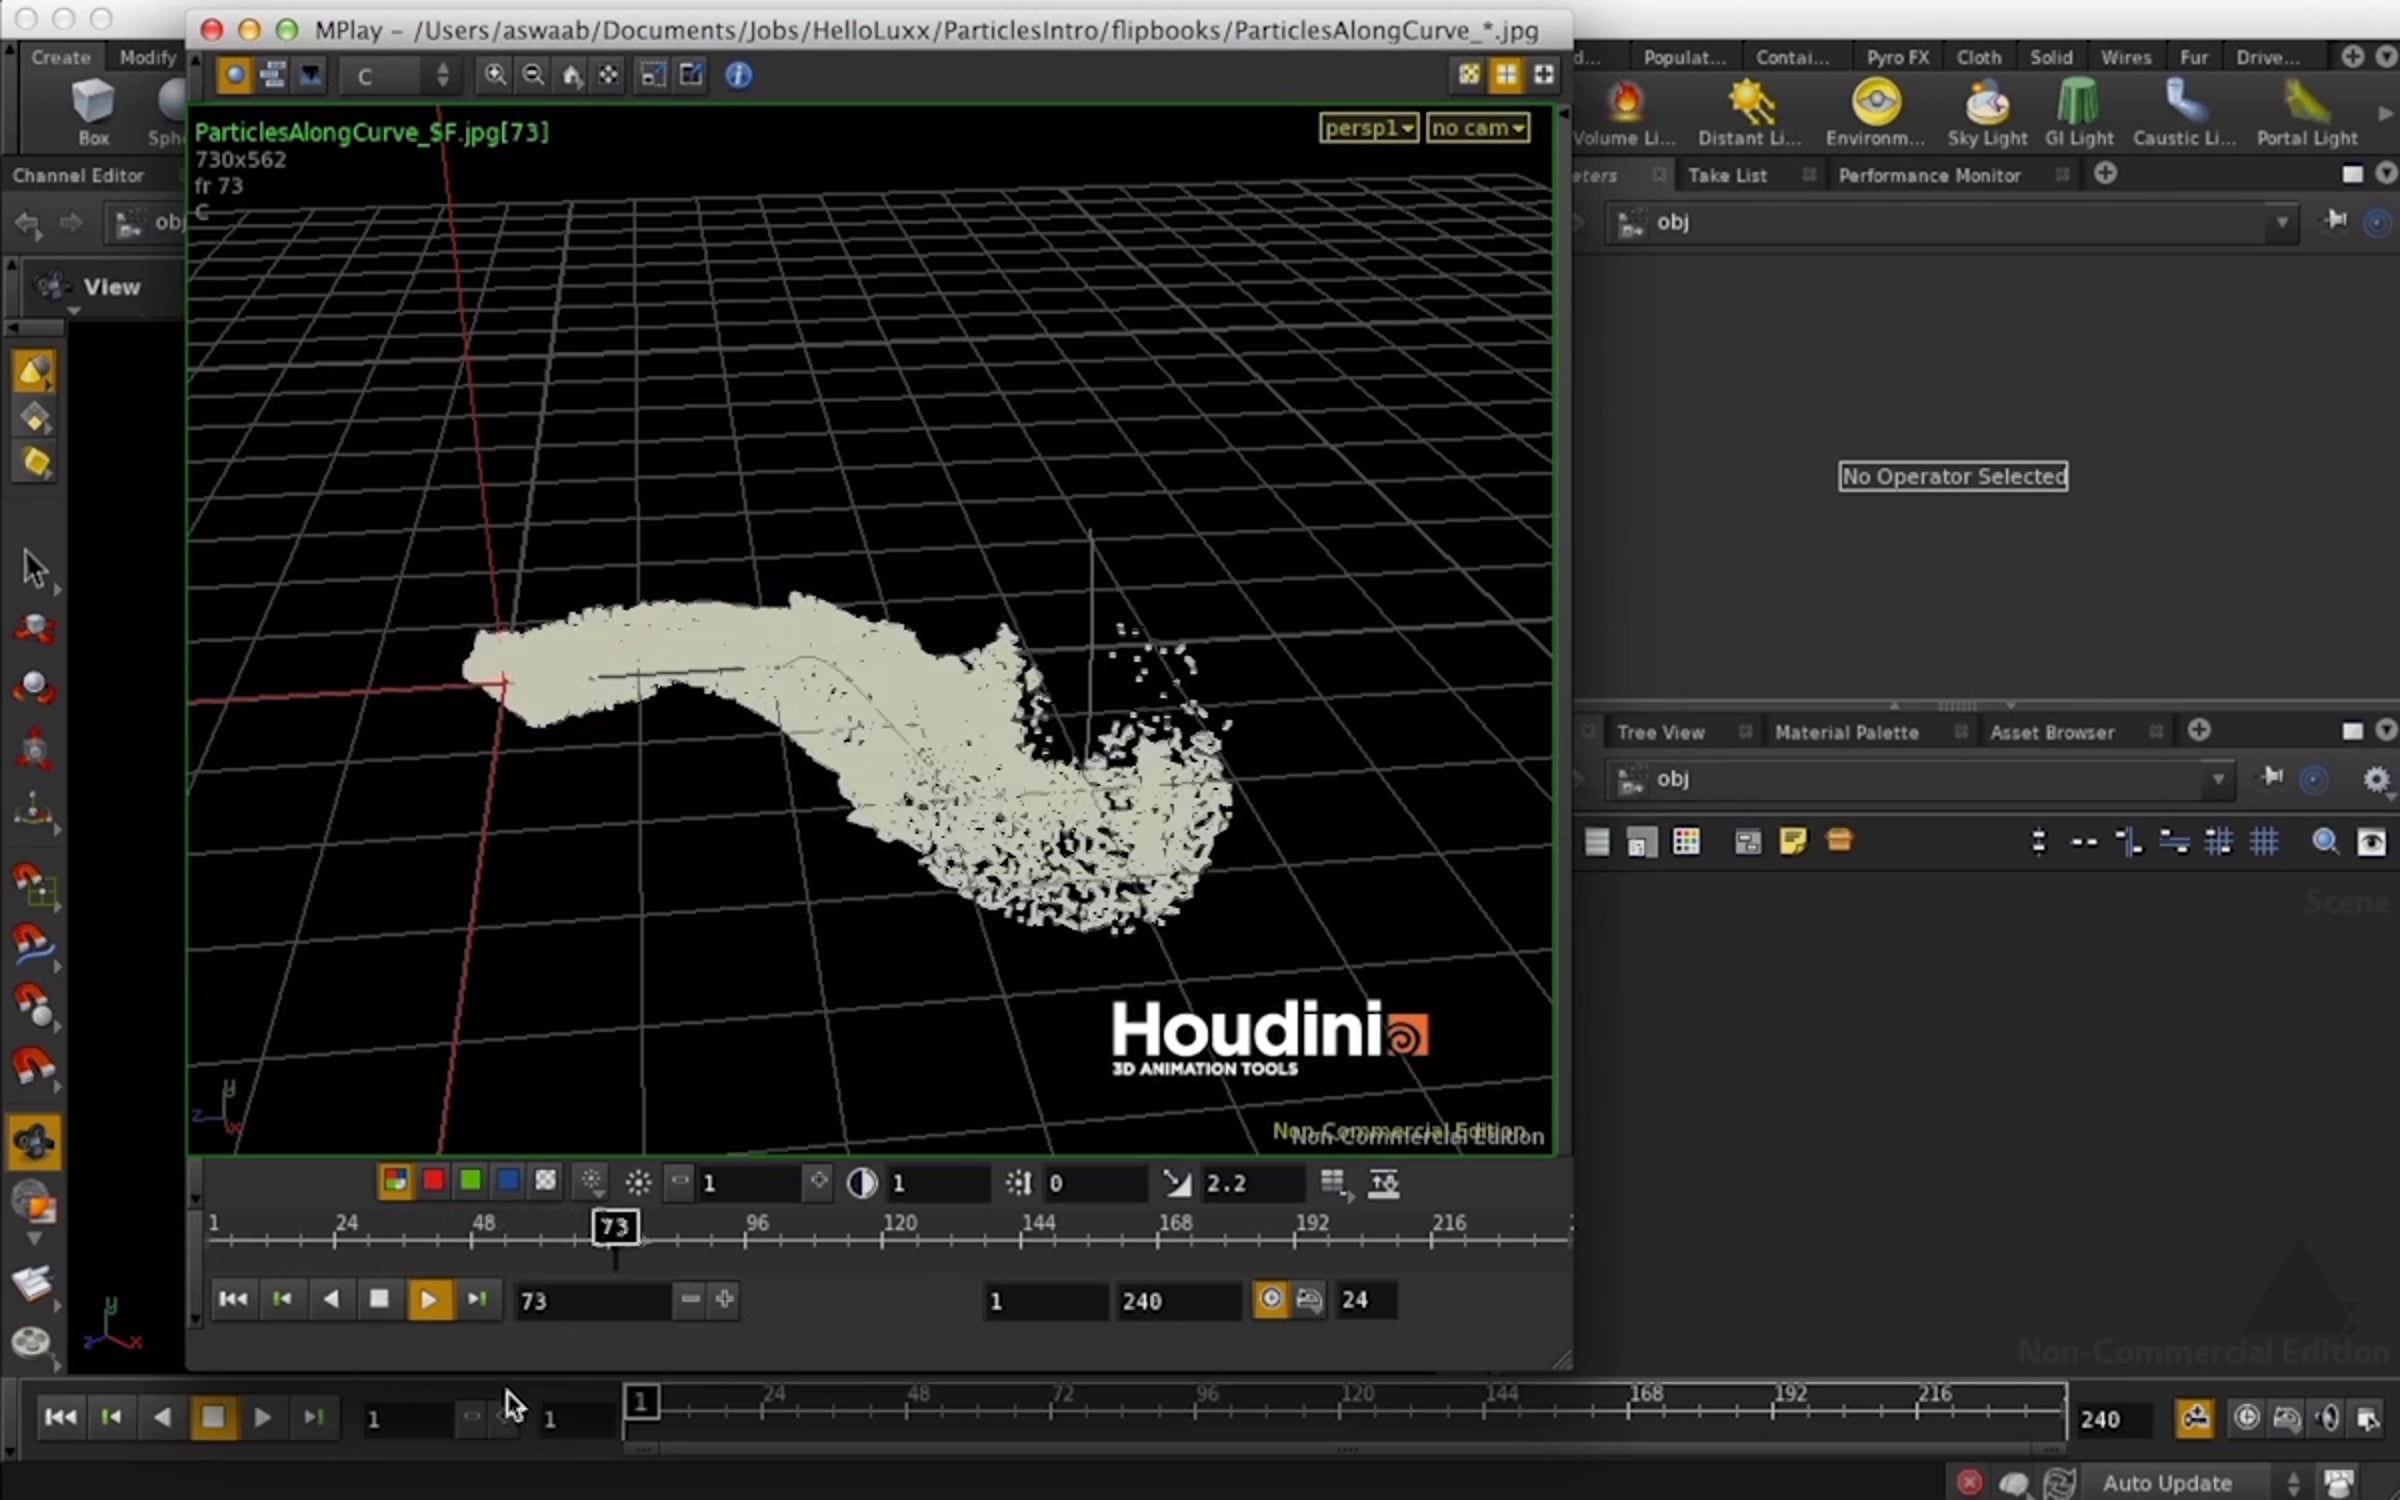
Task: Toggle realtime playback in MPlay
Action: click(1271, 1299)
